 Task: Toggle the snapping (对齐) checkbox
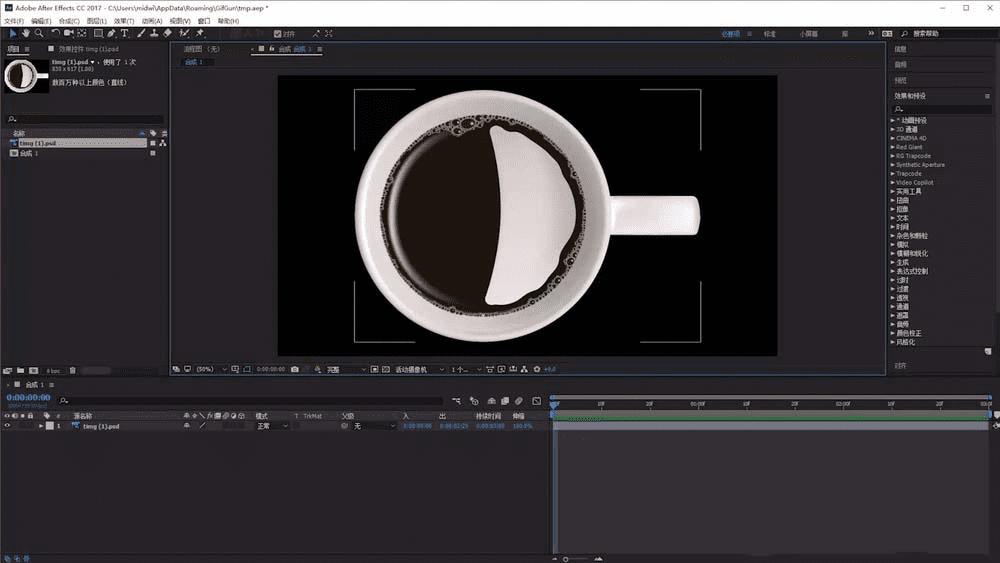pyautogui.click(x=278, y=33)
